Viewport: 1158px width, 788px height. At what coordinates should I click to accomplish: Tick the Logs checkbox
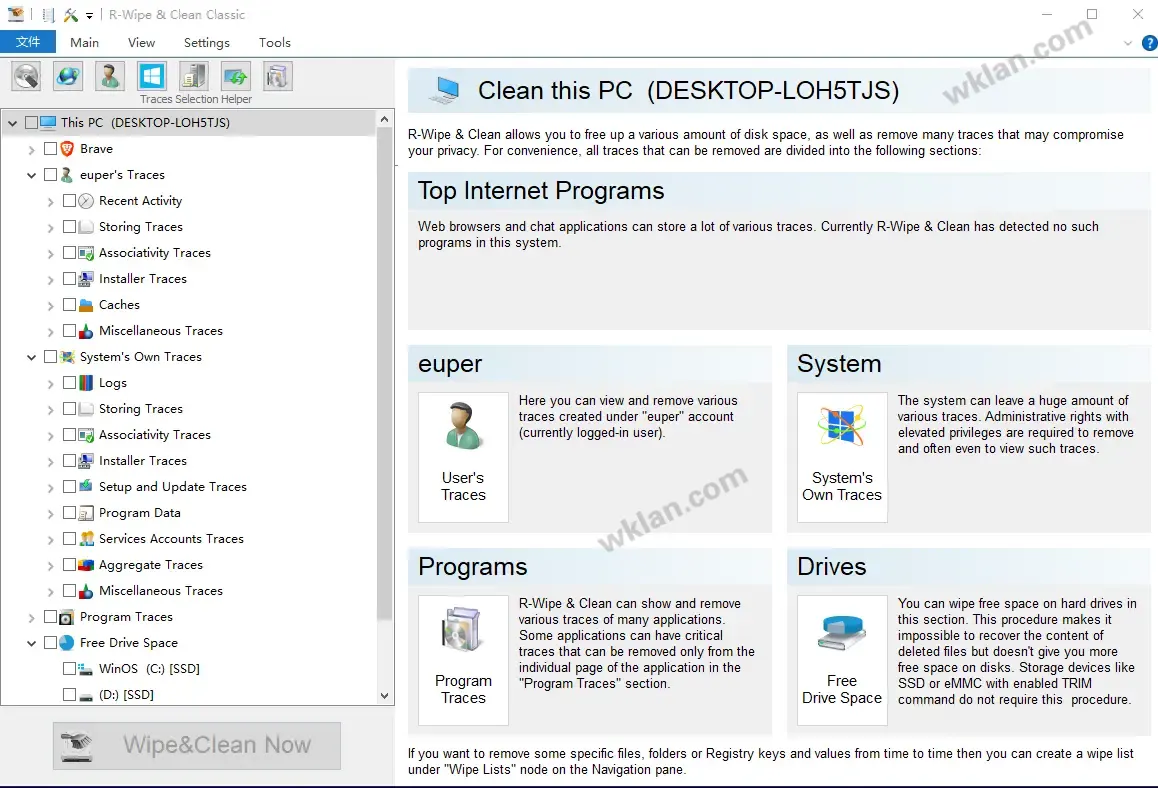[69, 383]
